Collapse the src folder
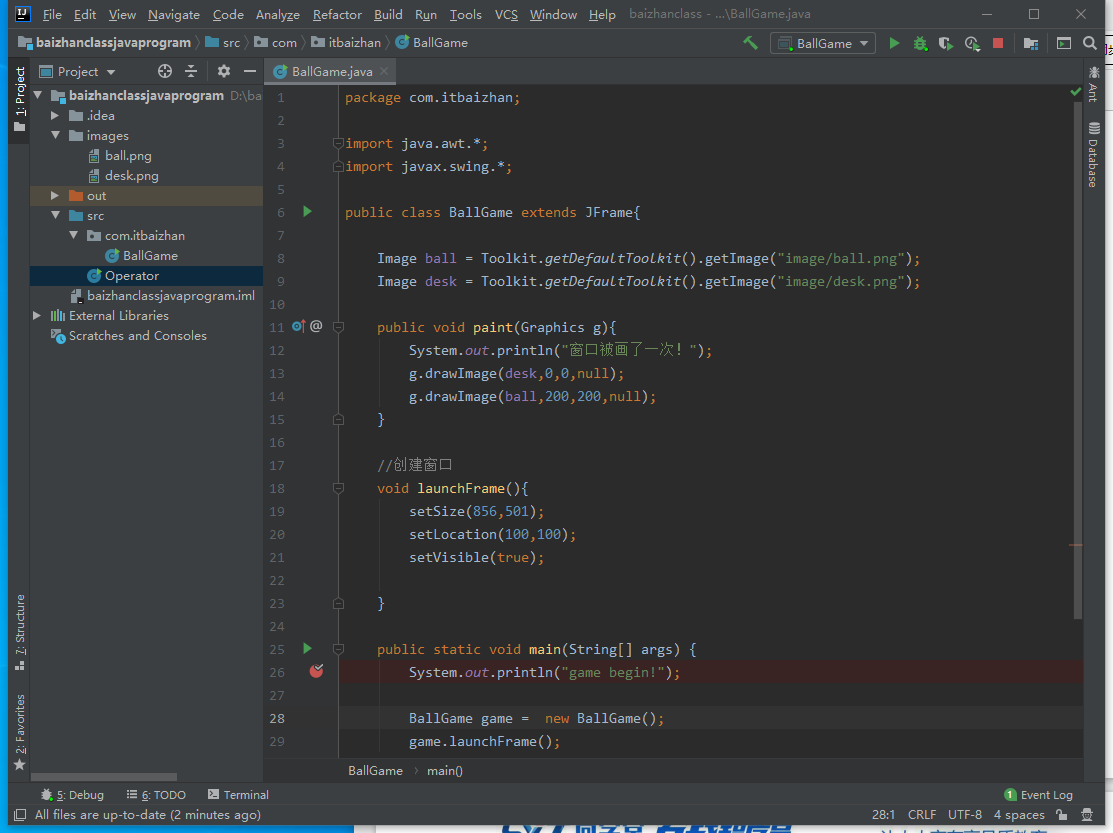Screen dimensions: 1113x833 pyautogui.click(x=55, y=215)
